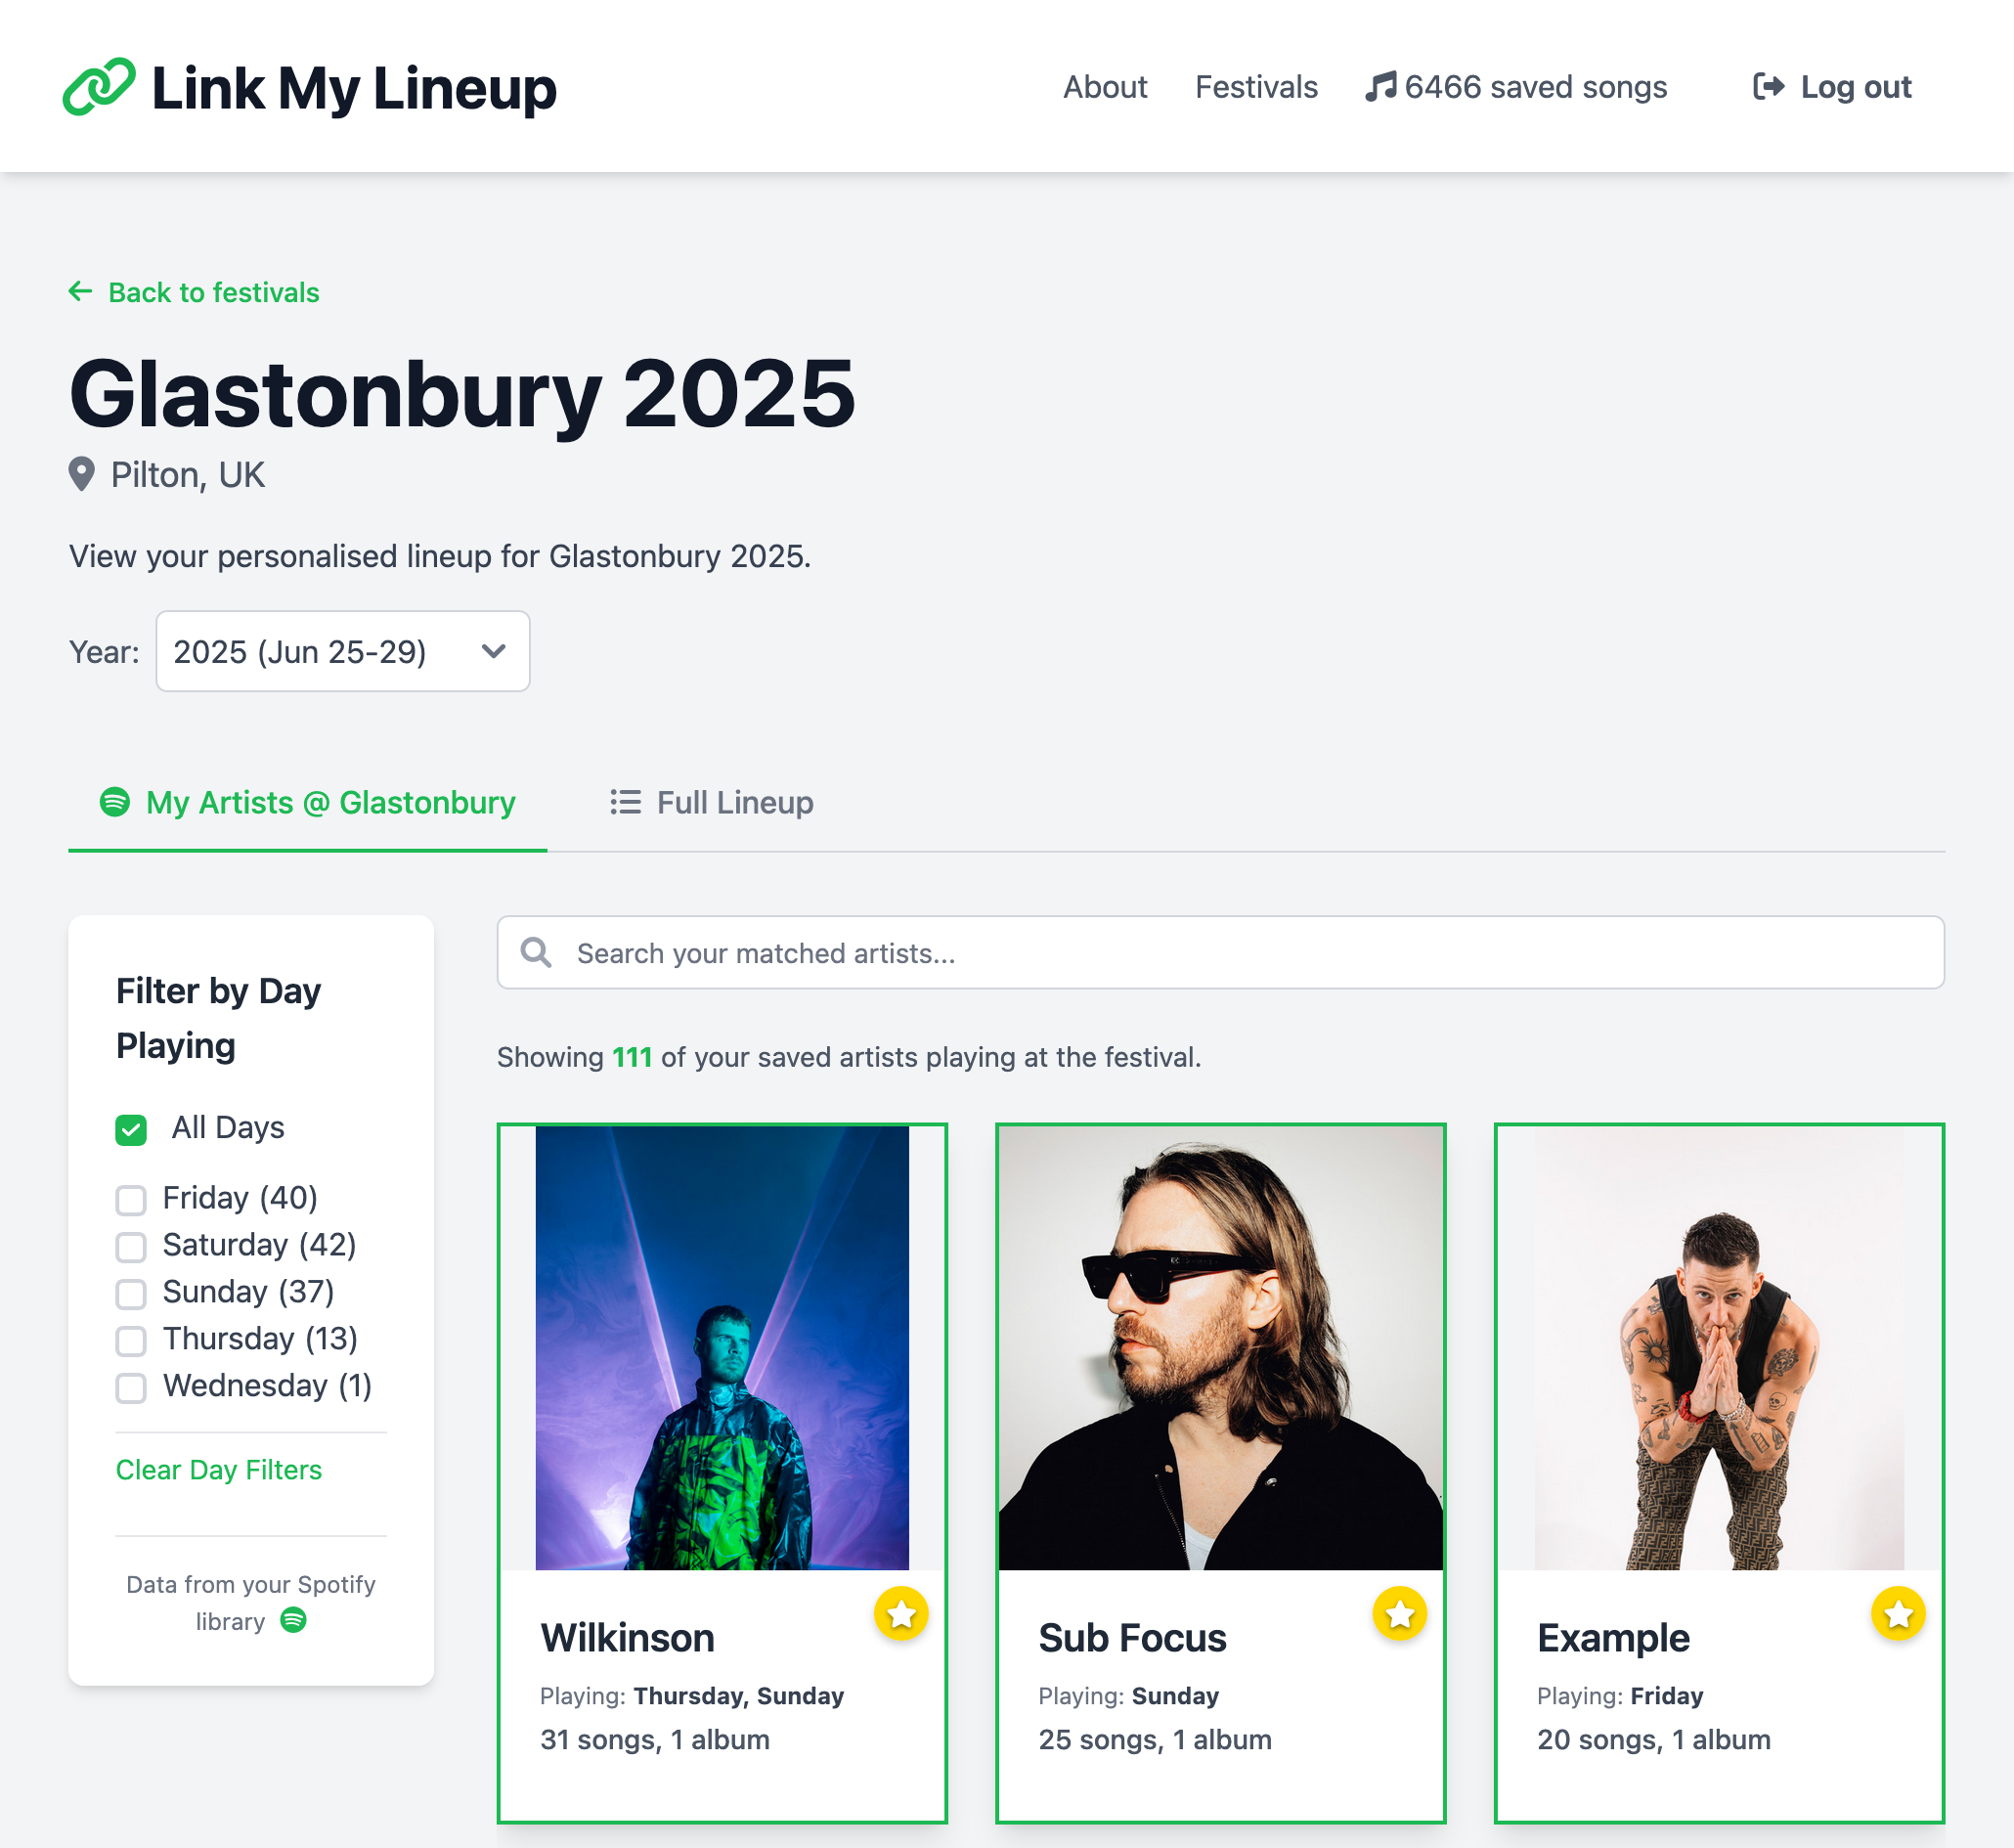Toggle the gold star on Example card
Screen dimensions: 2014x1848
1897,1613
